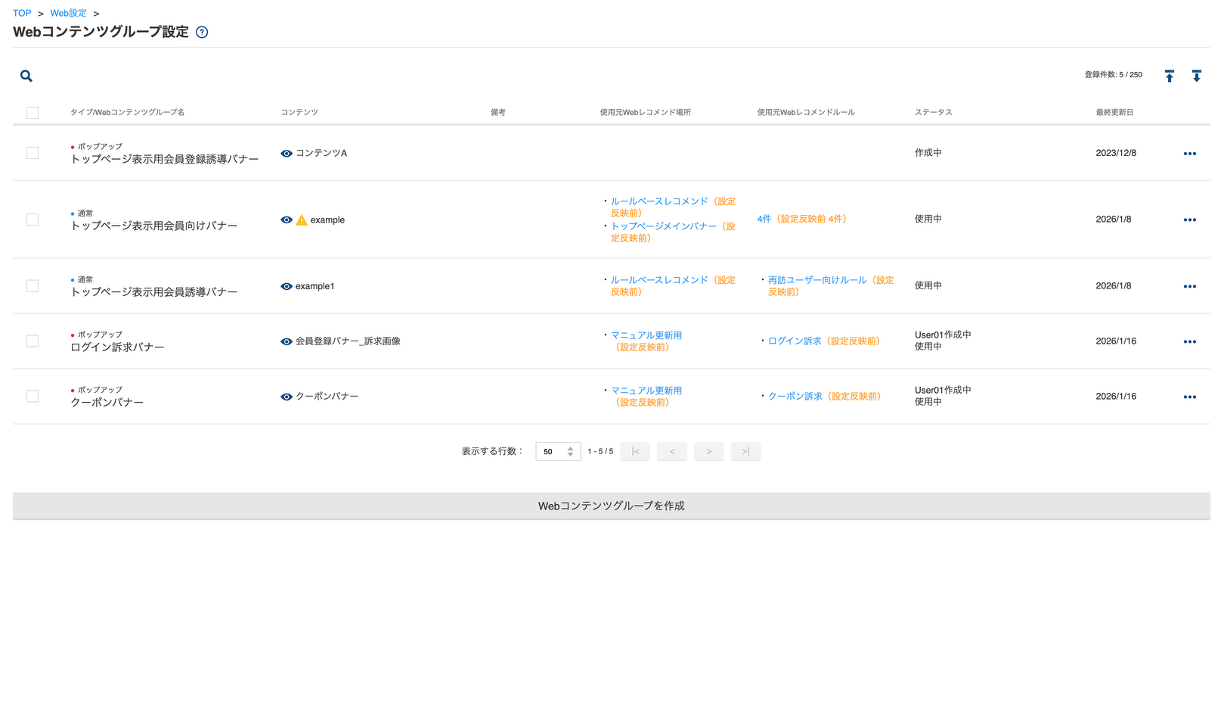Open ルールベースレコメンド link in 会員向けバナー row
Image resolution: width=1224 pixels, height=704 pixels.
(659, 201)
